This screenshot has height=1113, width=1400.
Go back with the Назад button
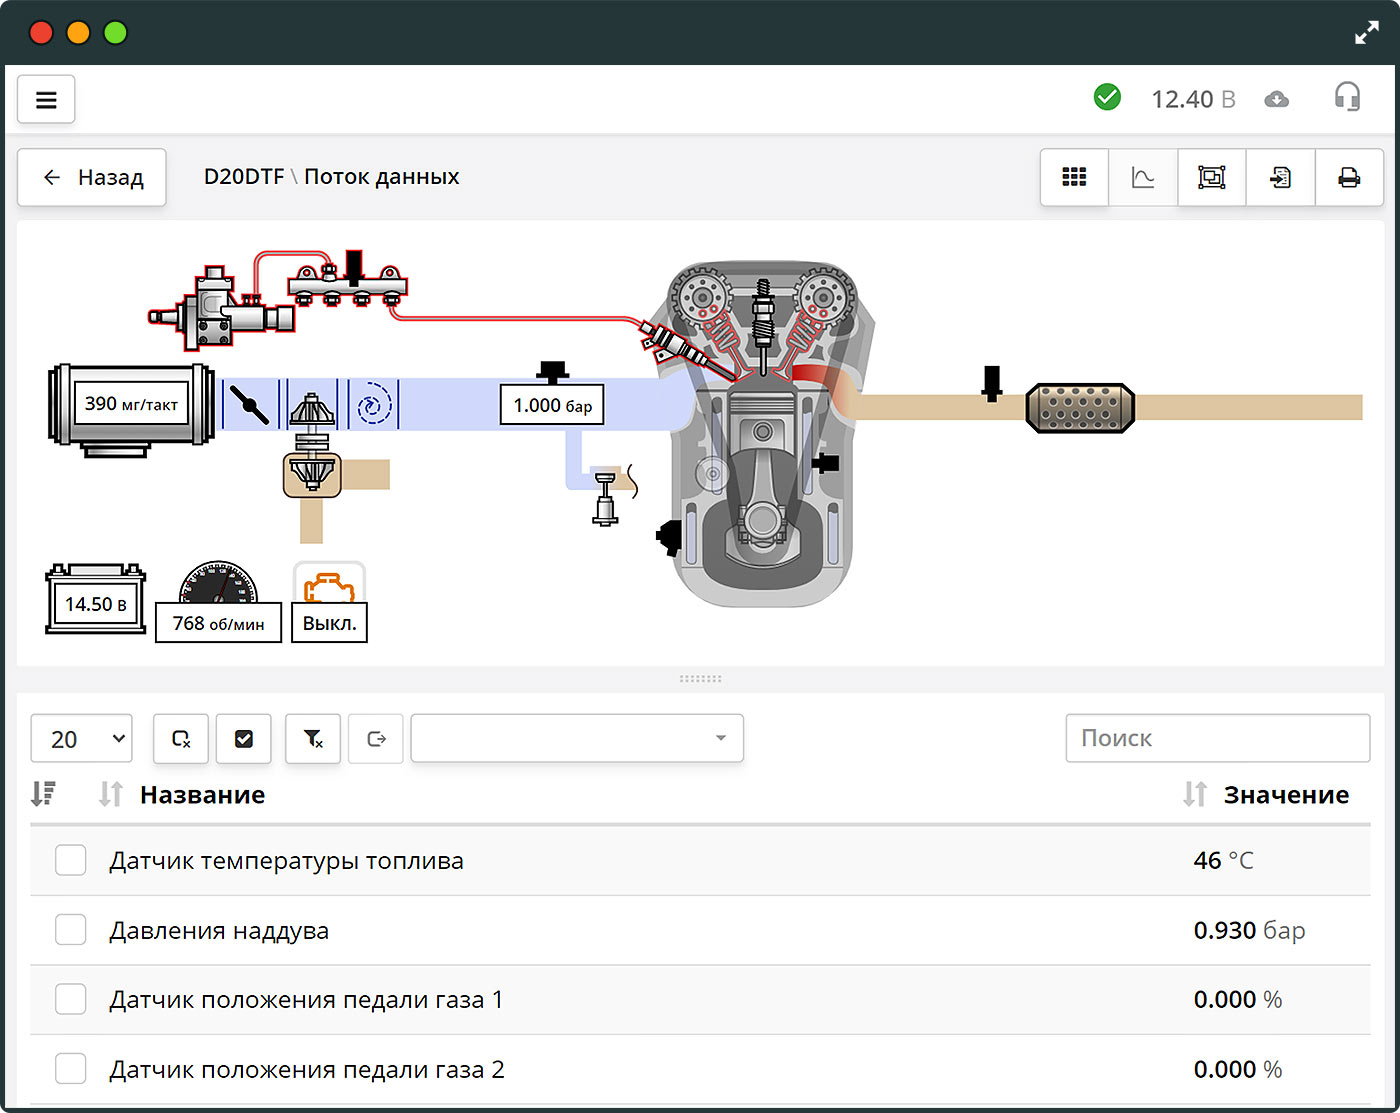coord(92,178)
